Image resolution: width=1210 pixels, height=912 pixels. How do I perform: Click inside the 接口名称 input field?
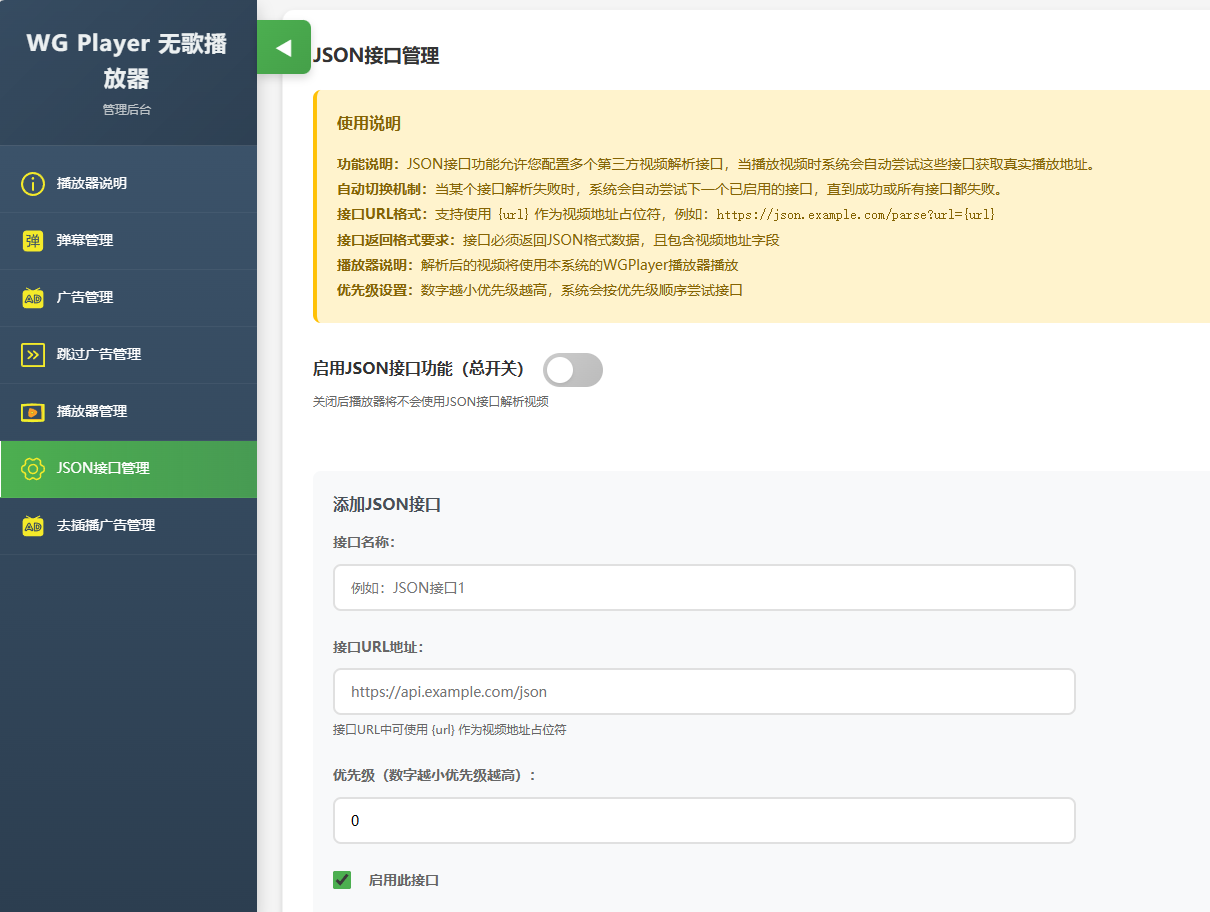[x=703, y=587]
